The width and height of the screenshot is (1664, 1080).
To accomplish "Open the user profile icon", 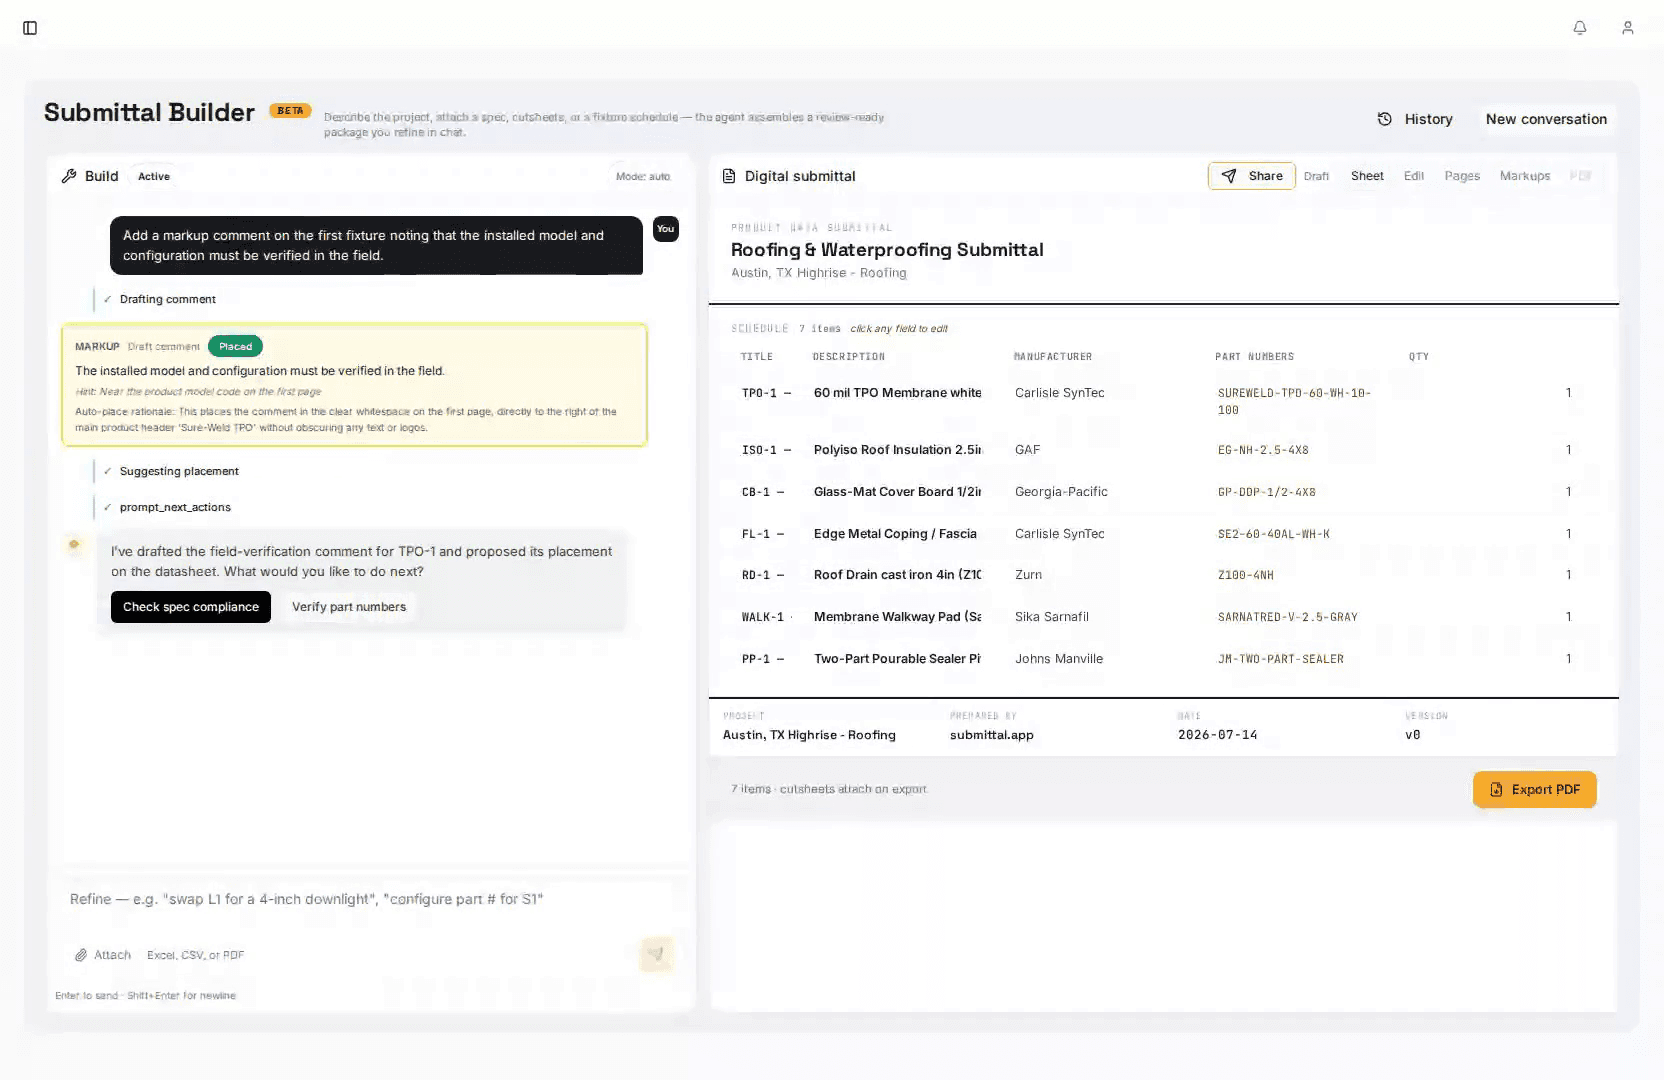I will click(1628, 28).
